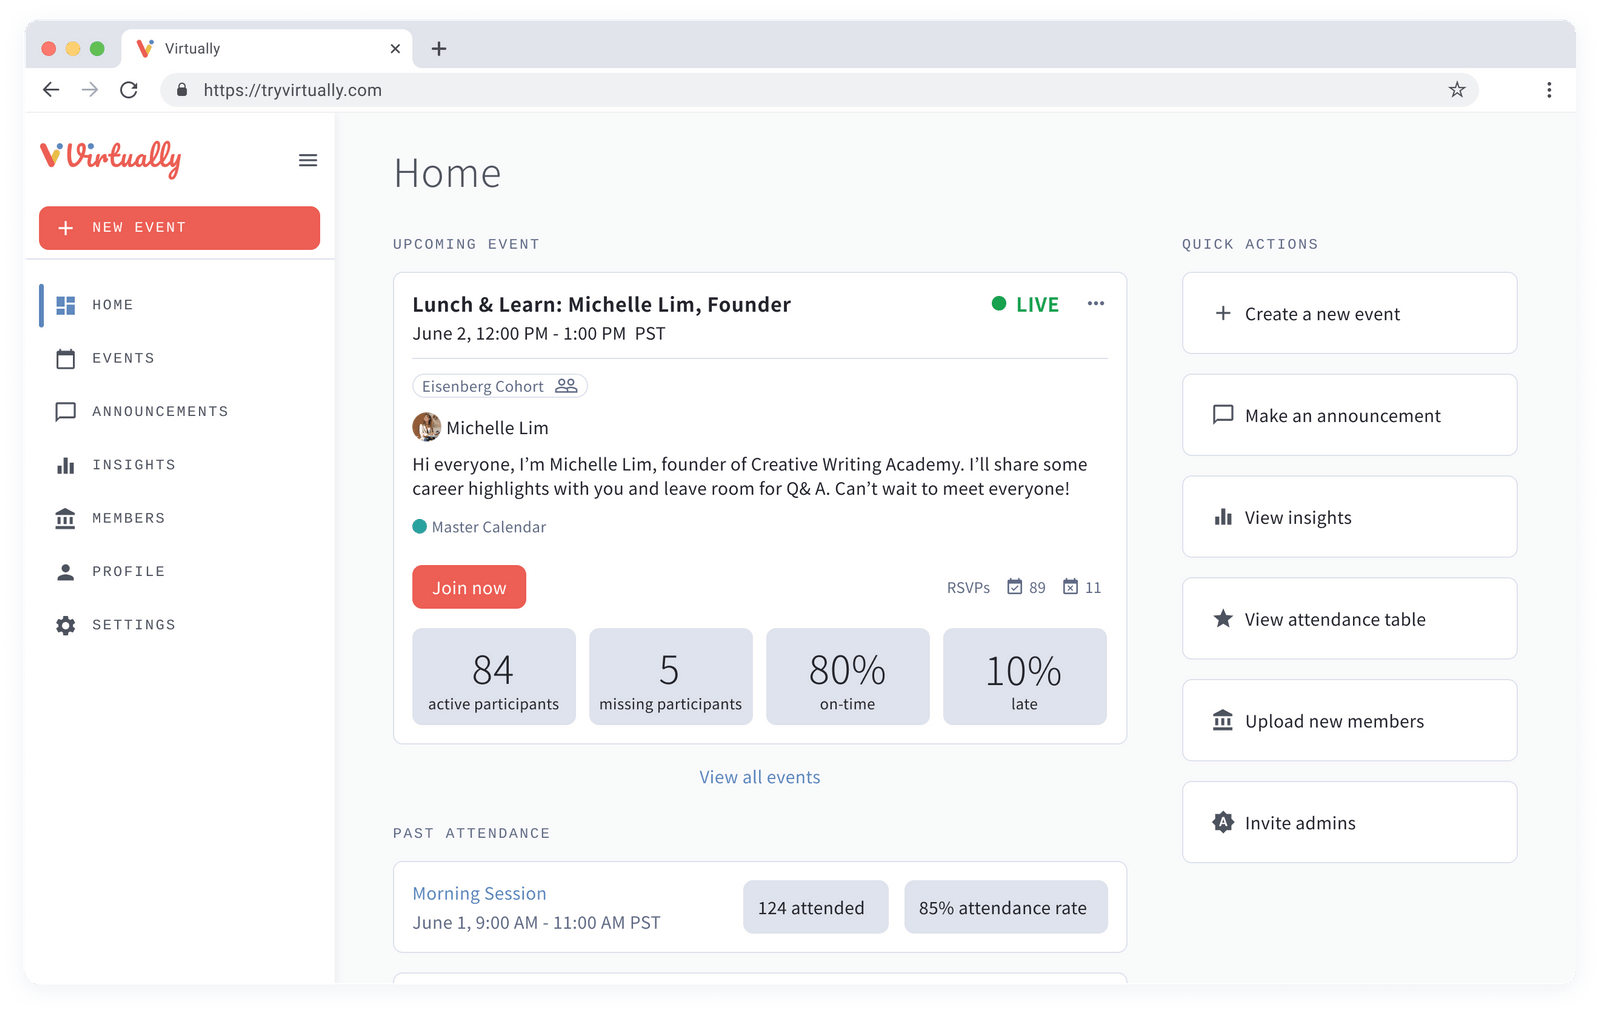Click the Join now button
Viewport: 1600px width, 1013px height.
pos(468,587)
